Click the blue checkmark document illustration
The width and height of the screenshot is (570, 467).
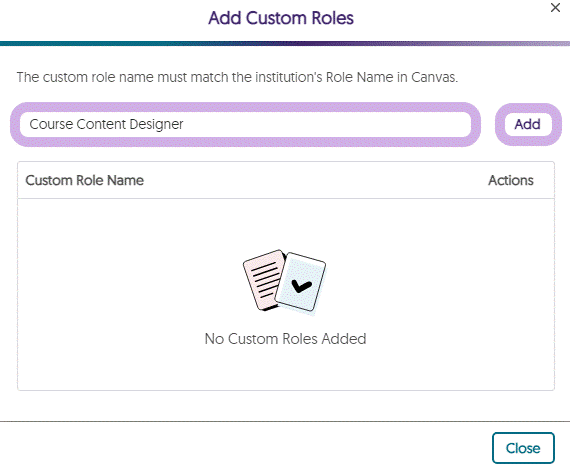pos(302,282)
